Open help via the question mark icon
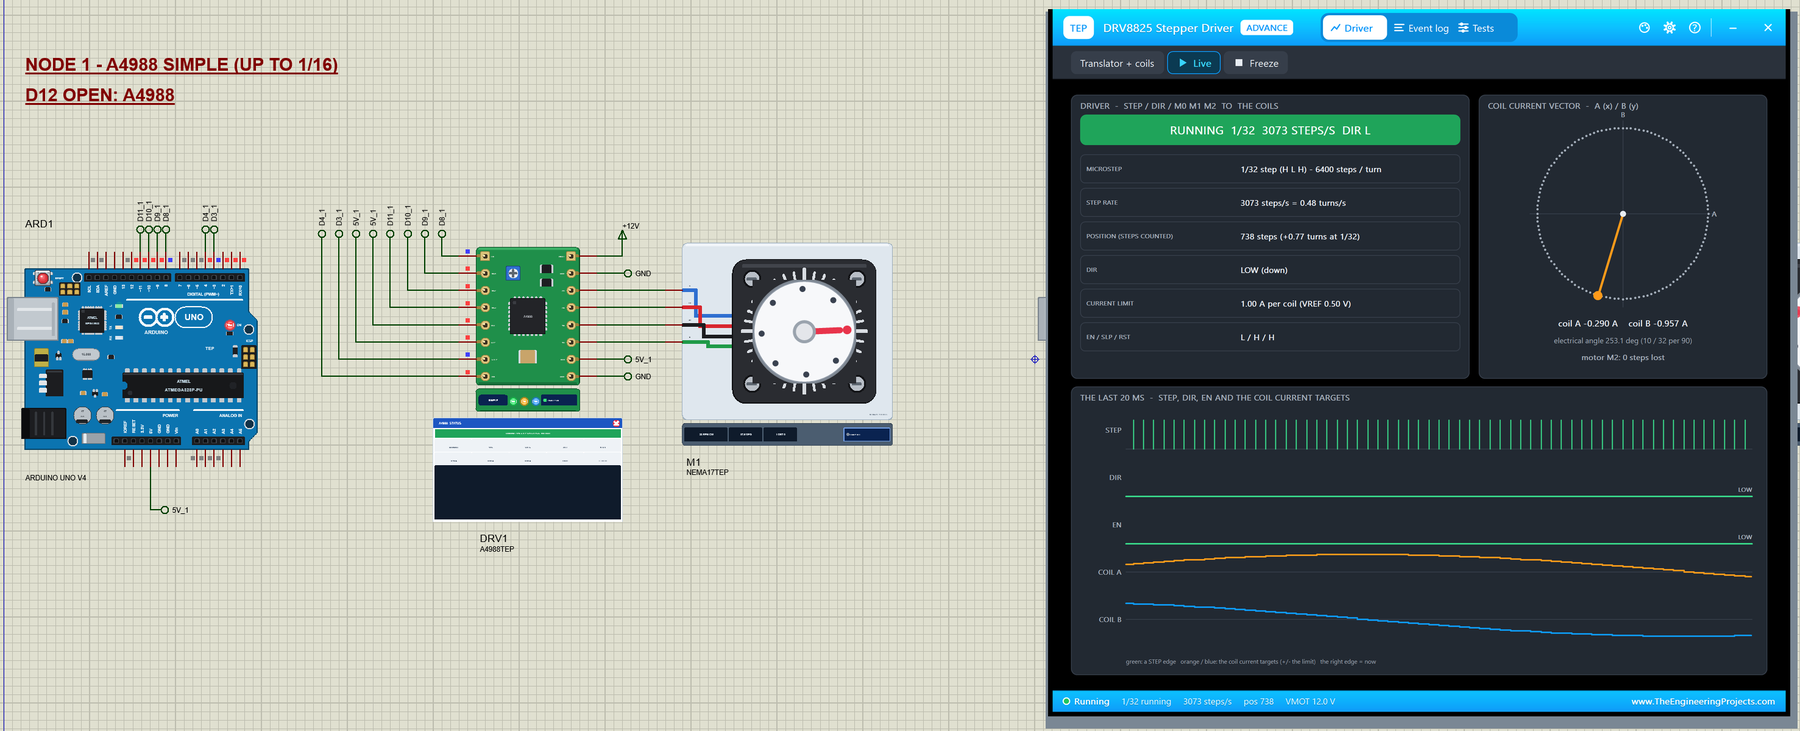The height and width of the screenshot is (731, 1800). tap(1694, 28)
